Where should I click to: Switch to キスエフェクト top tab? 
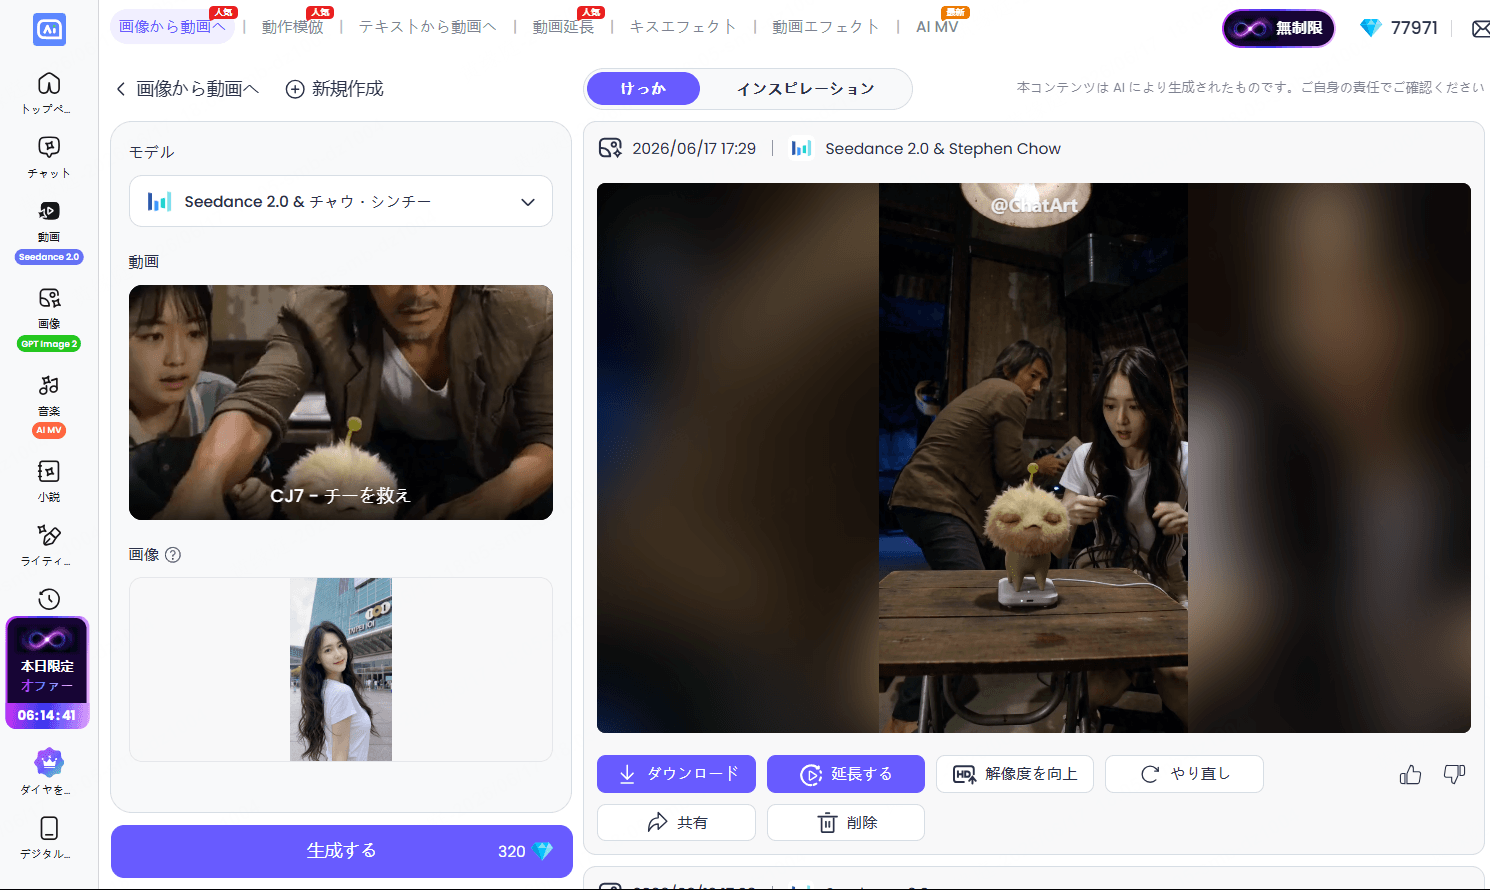click(683, 27)
